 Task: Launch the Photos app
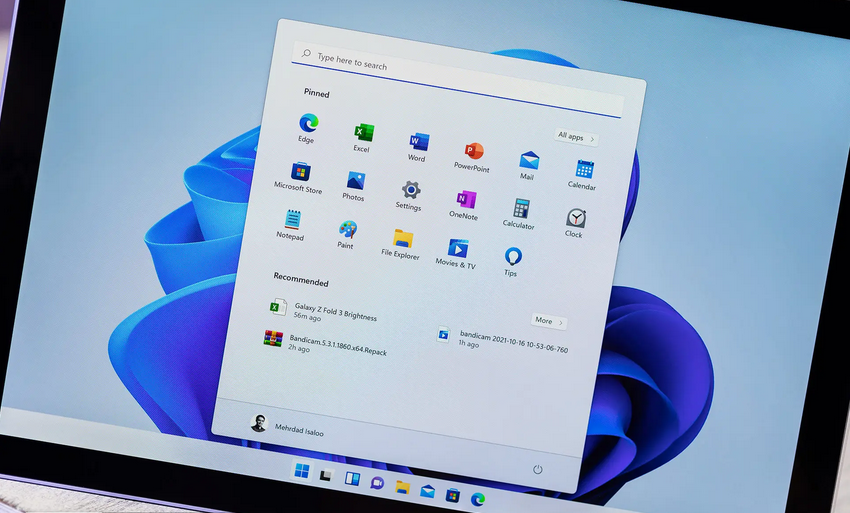tap(355, 185)
